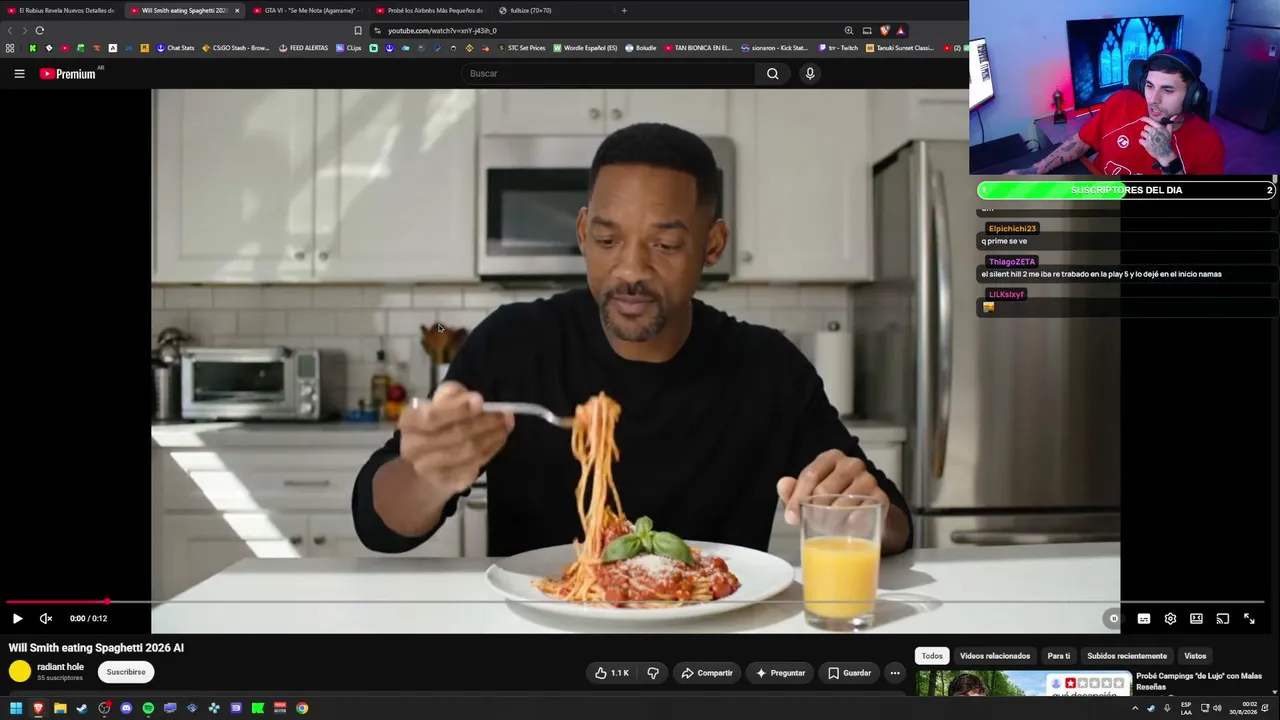
Task: Select the Videos relacionados filter chip
Action: (995, 656)
